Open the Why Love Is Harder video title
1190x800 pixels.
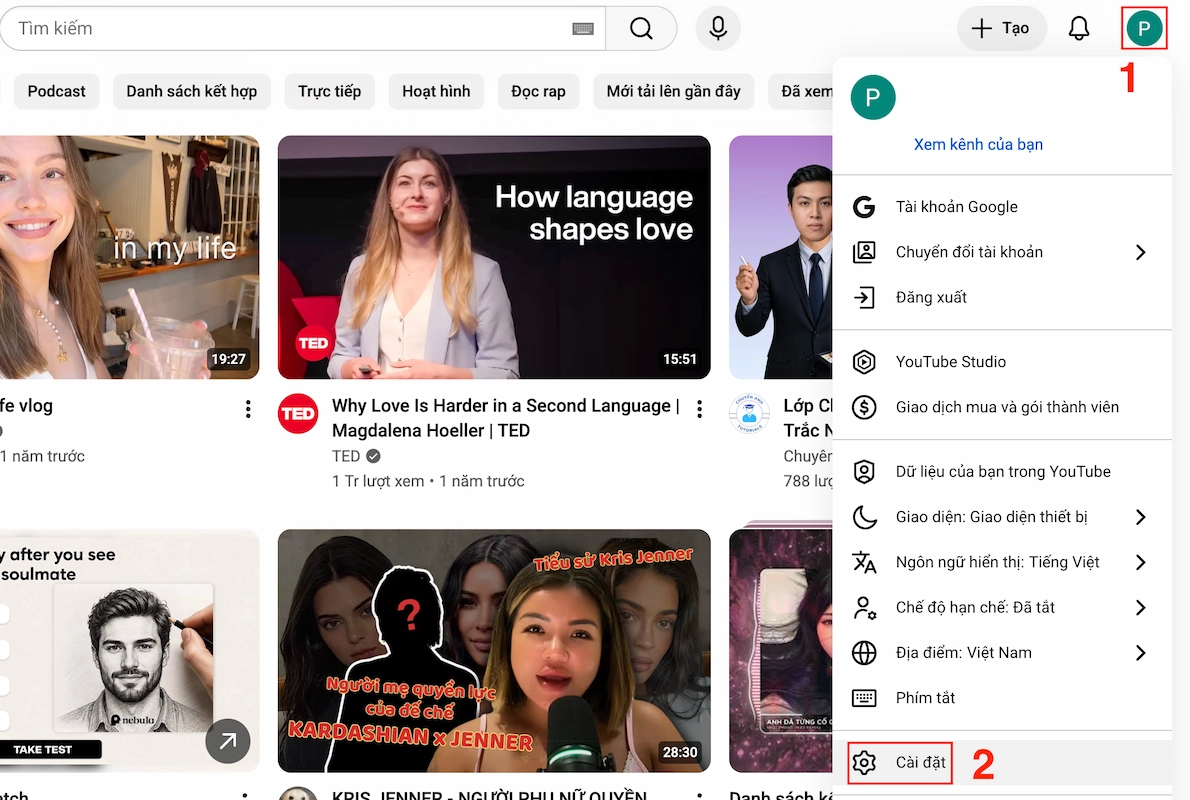point(505,418)
